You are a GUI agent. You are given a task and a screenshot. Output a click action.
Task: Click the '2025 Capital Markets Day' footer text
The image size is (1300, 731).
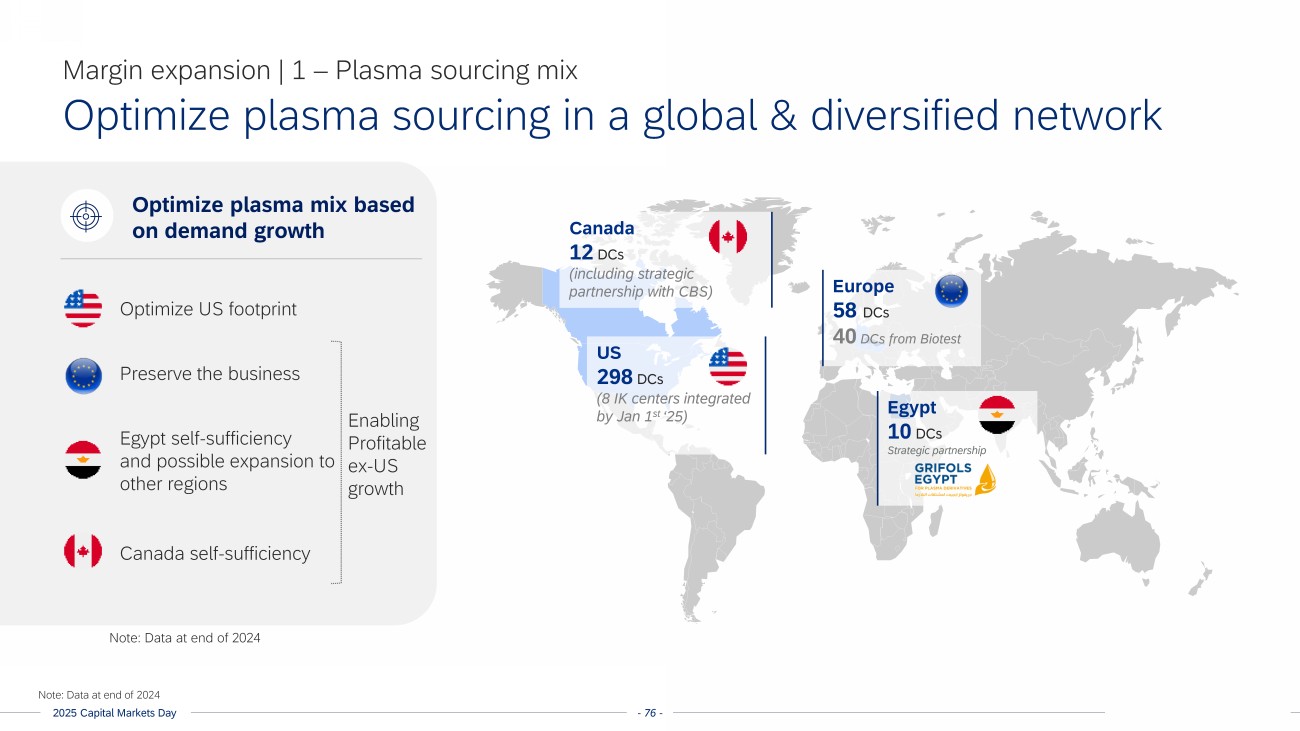pos(115,713)
